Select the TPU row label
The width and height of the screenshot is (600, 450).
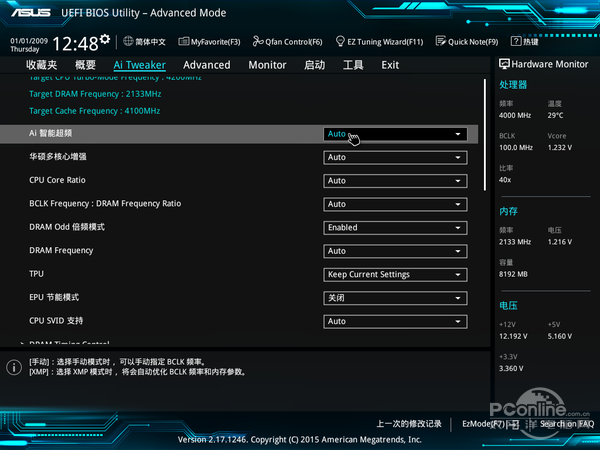[36, 274]
